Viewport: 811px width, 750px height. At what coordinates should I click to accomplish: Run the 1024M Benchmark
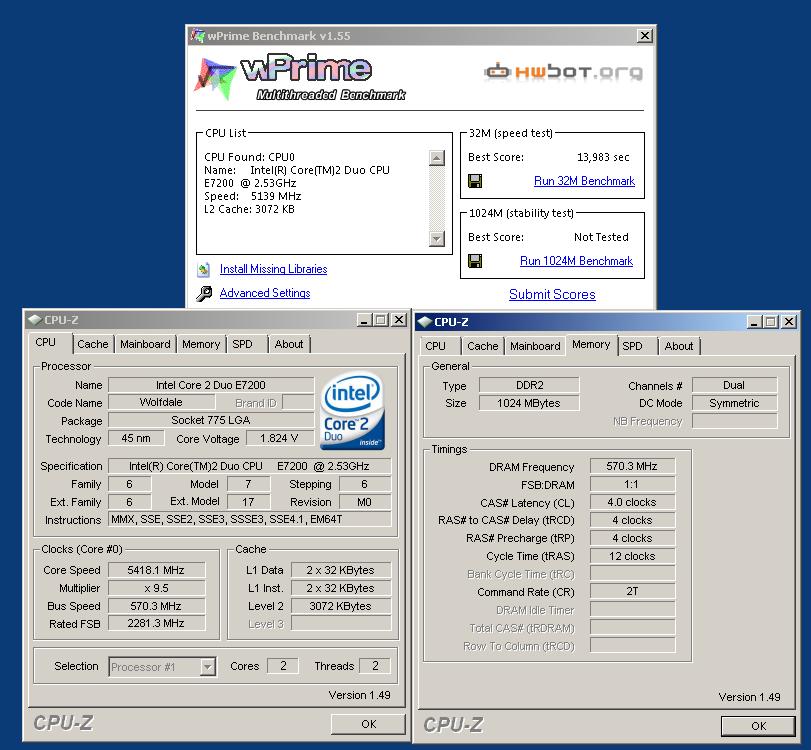(576, 261)
